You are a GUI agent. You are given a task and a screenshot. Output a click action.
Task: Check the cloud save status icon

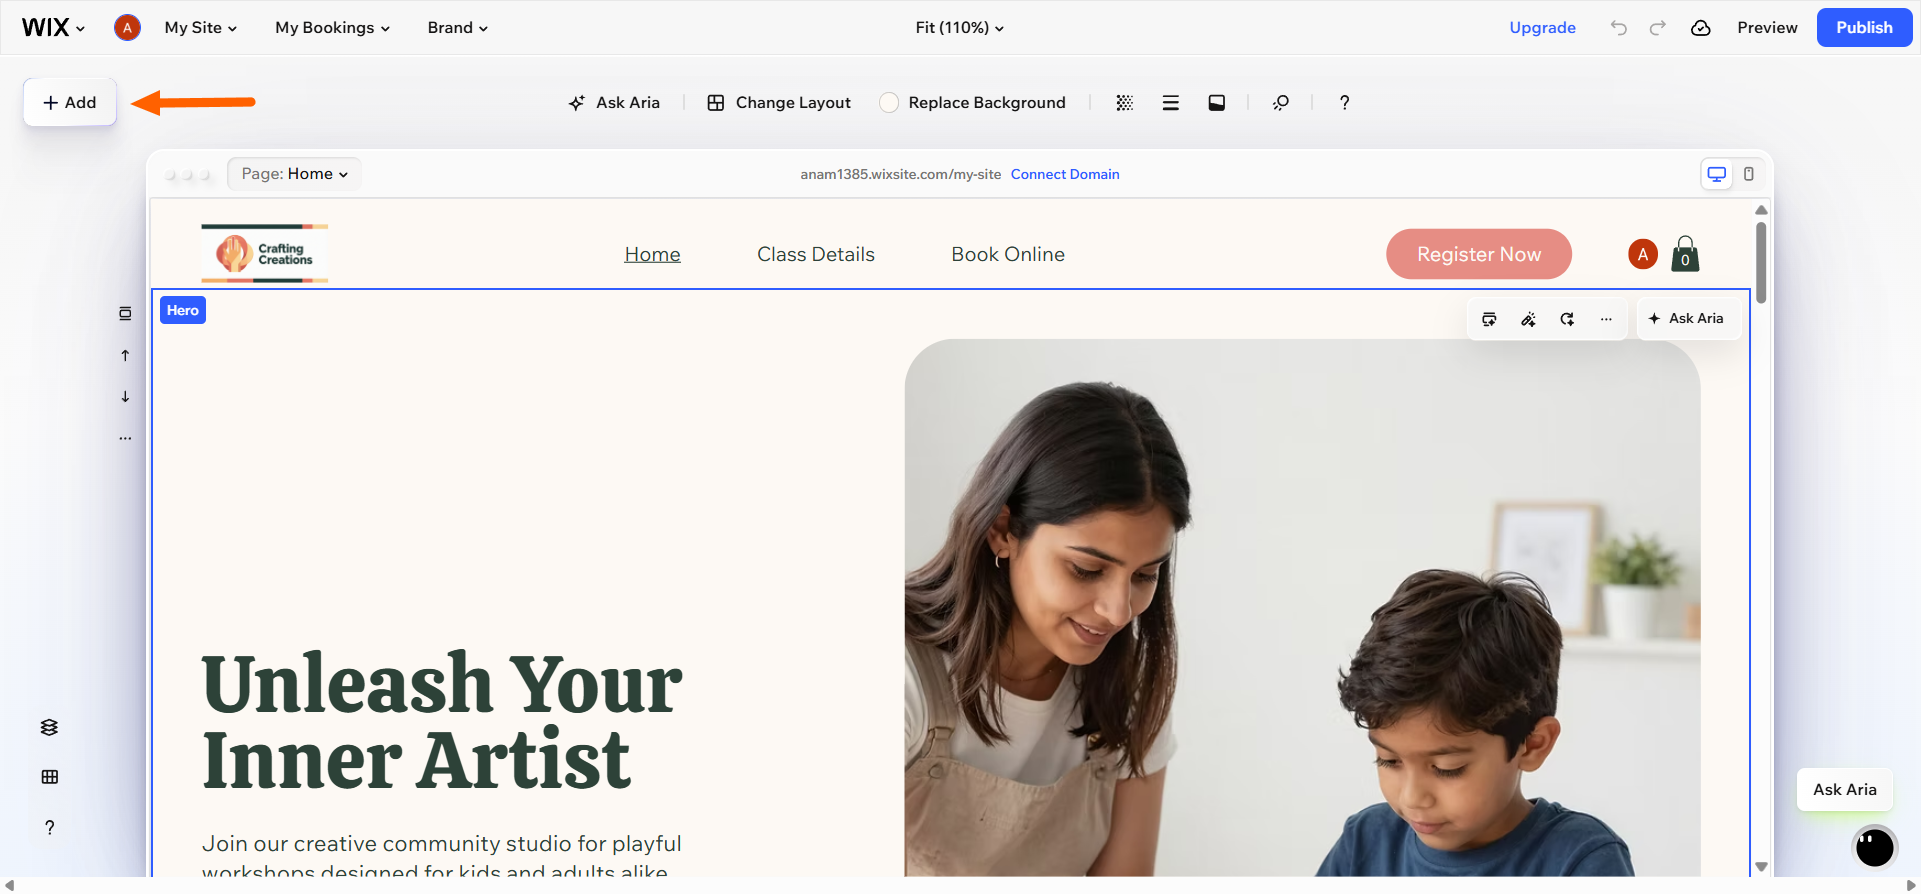point(1700,28)
